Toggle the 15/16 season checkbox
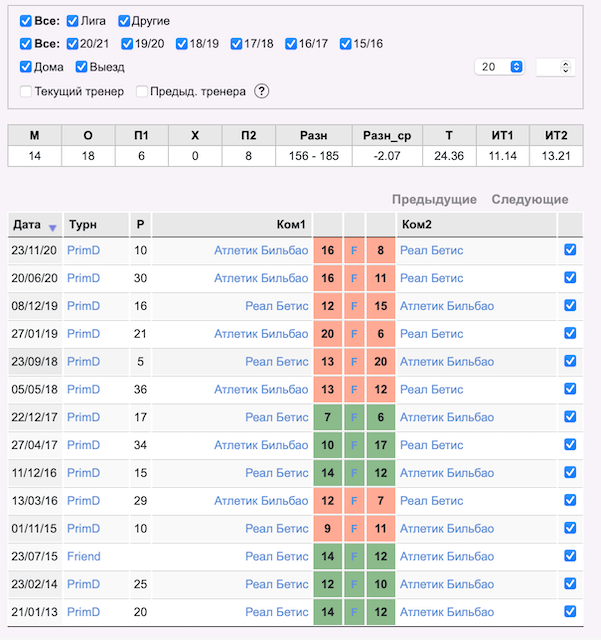Viewport: 601px width, 640px height. click(x=345, y=44)
